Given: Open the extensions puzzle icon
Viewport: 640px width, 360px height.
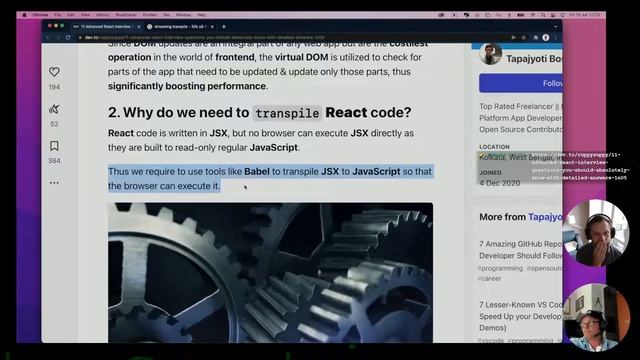Looking at the screenshot, I should pos(536,38).
